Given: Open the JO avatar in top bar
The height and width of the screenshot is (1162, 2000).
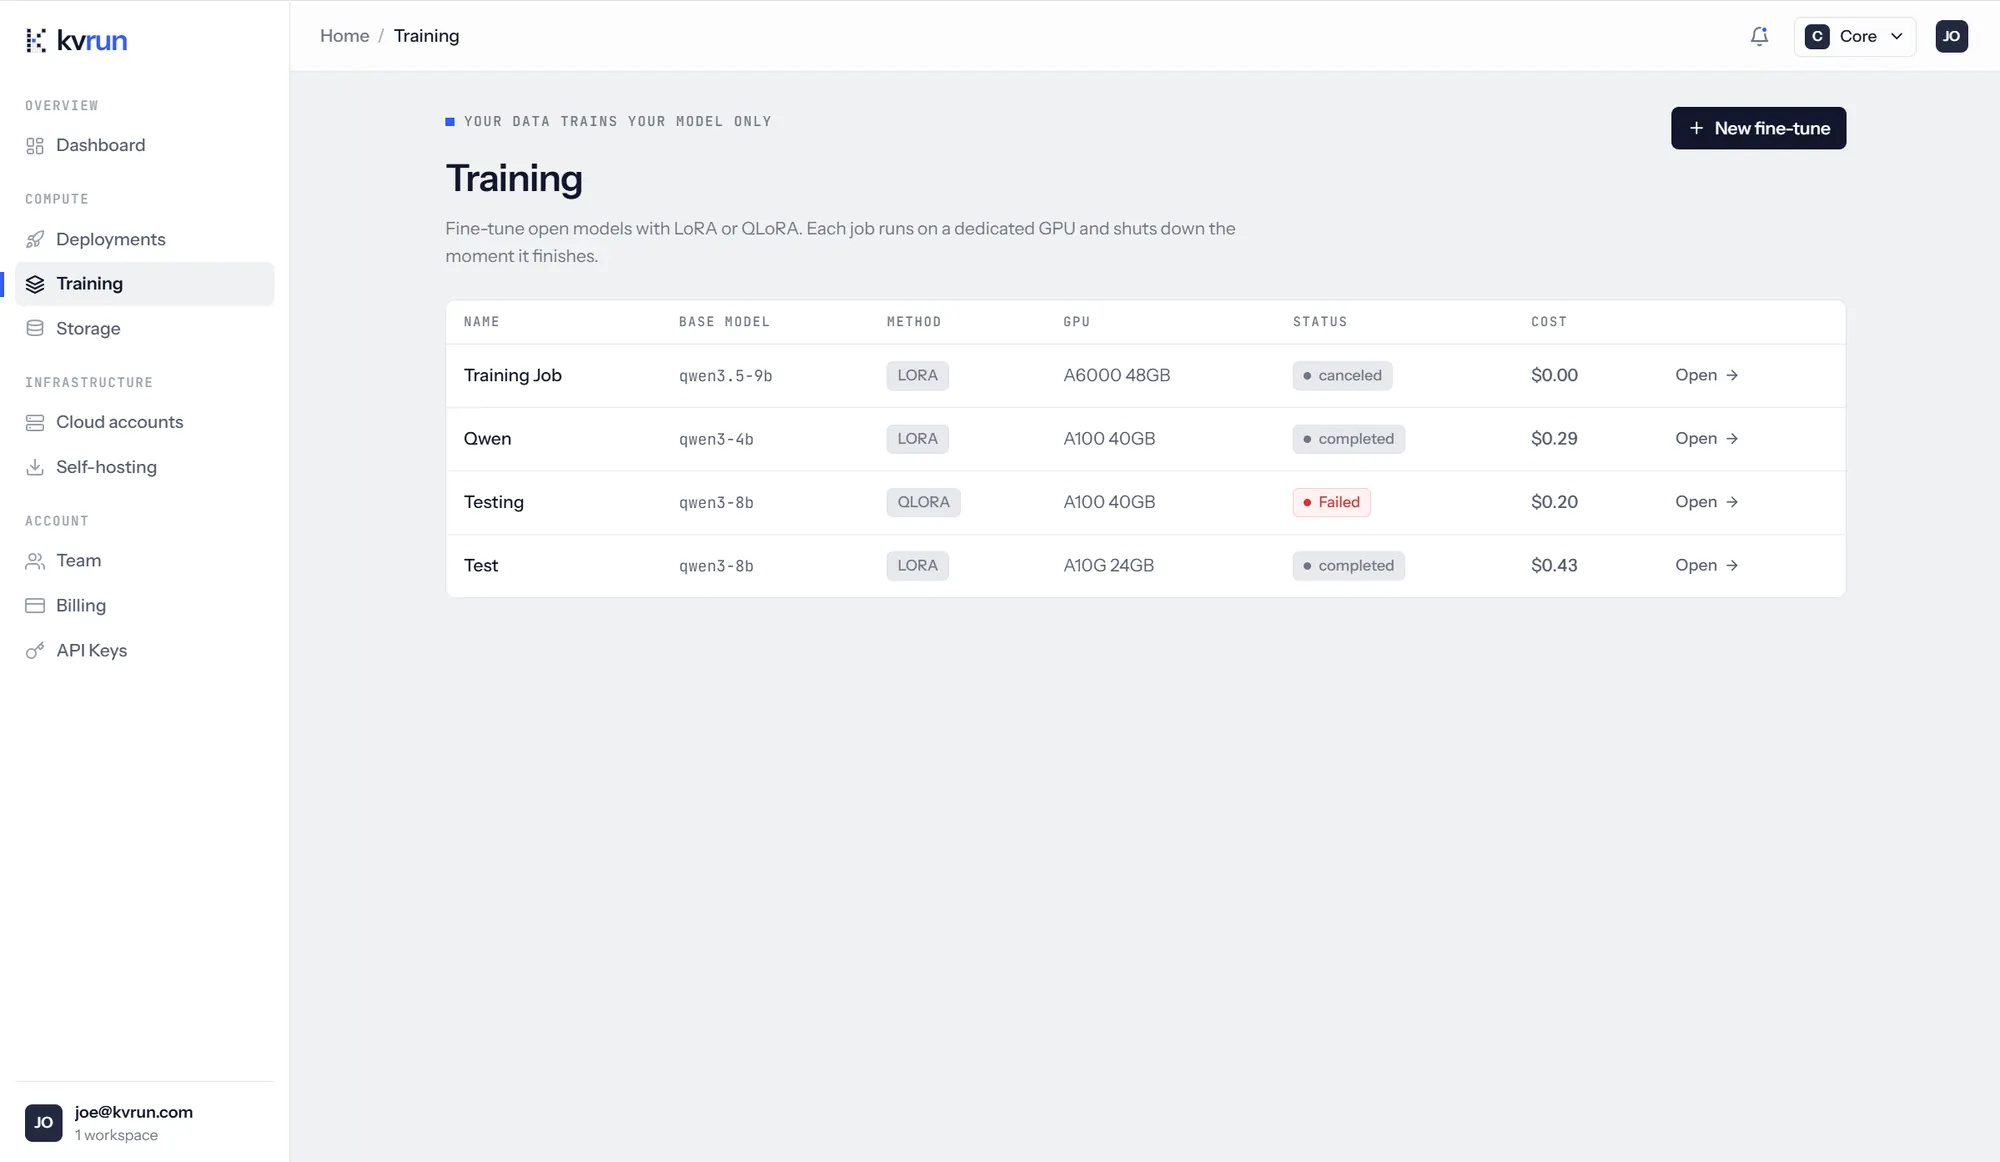Looking at the screenshot, I should 1951,36.
